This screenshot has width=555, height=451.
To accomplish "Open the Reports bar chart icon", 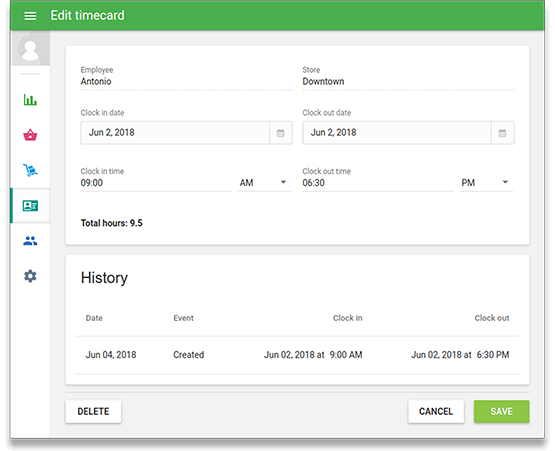I will coord(30,99).
